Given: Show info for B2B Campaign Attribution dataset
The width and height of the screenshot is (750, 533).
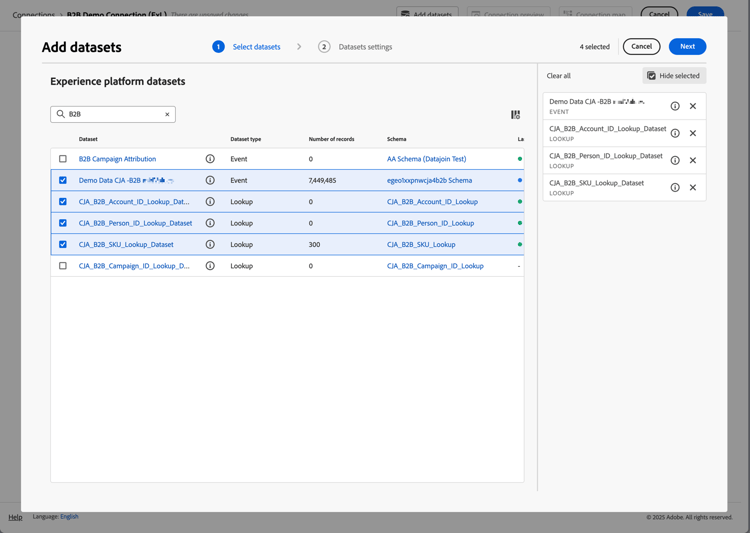Looking at the screenshot, I should 210,159.
